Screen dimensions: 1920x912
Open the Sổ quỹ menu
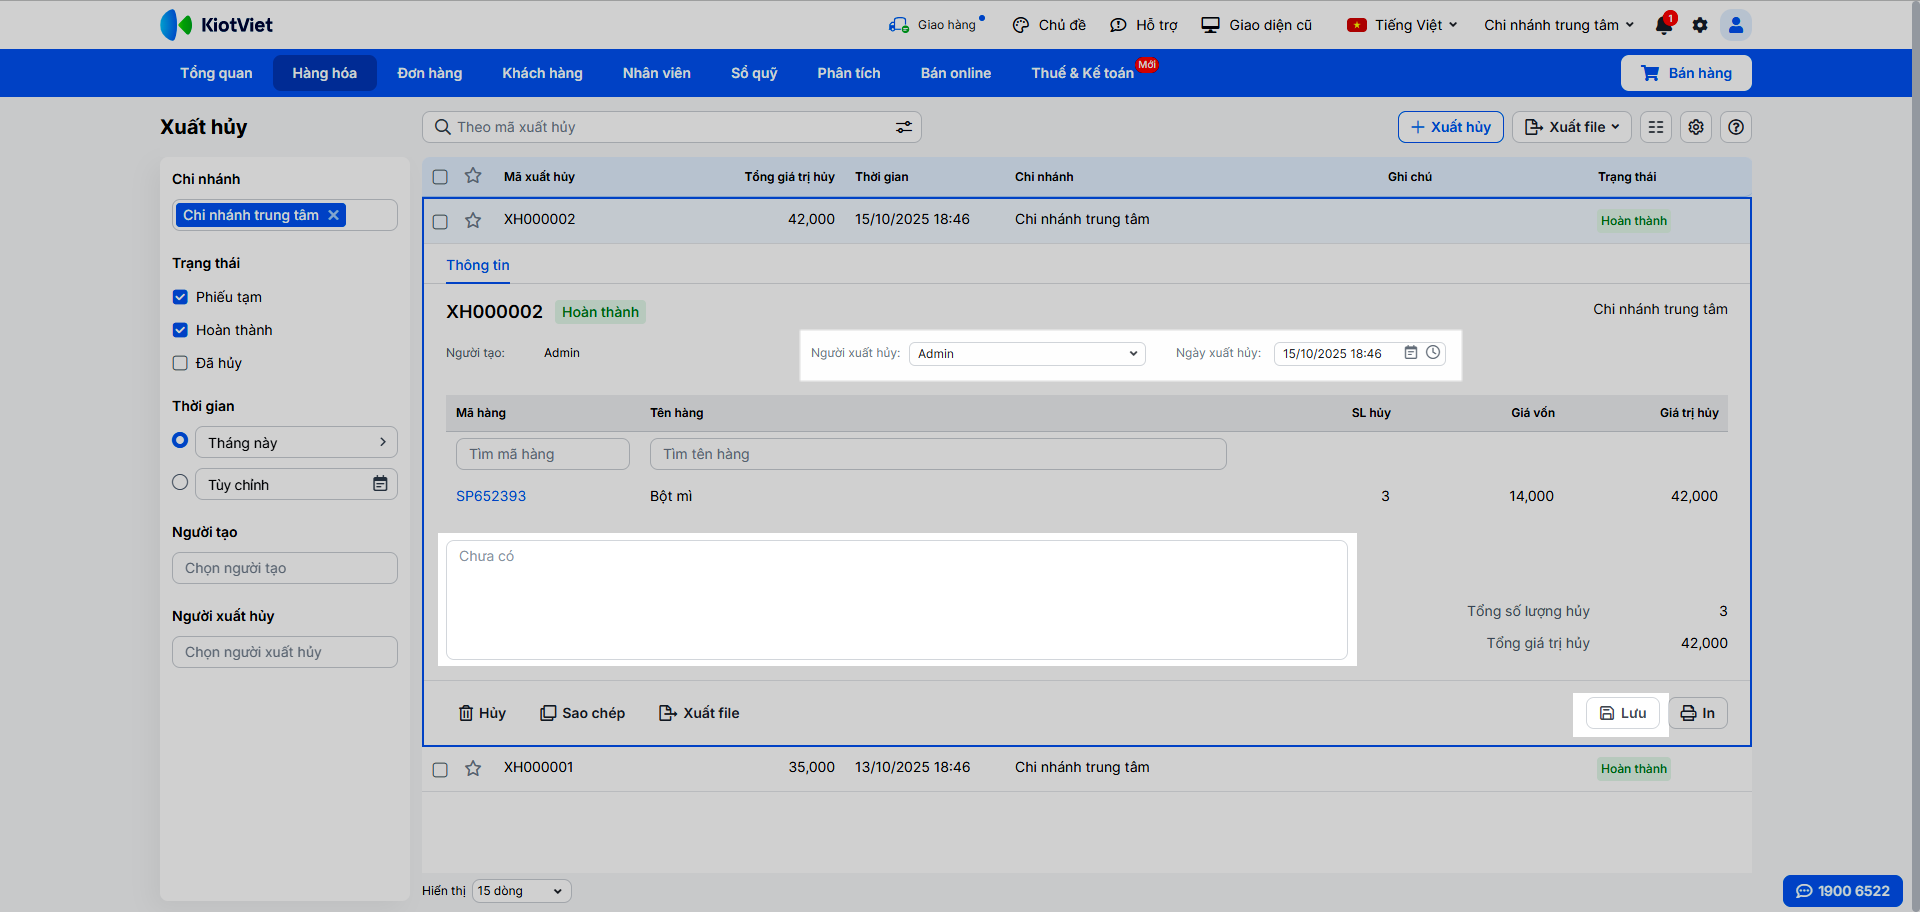click(x=754, y=73)
